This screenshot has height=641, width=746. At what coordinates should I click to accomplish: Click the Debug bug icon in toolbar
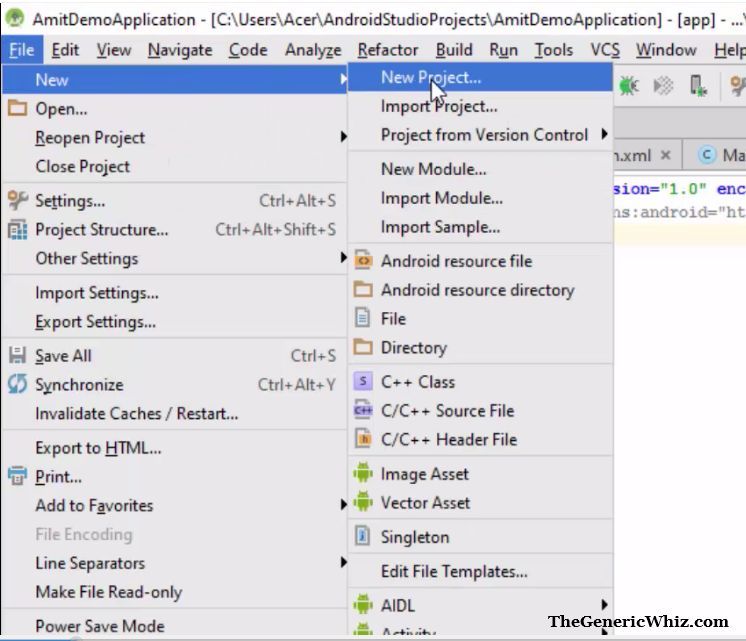click(x=628, y=86)
